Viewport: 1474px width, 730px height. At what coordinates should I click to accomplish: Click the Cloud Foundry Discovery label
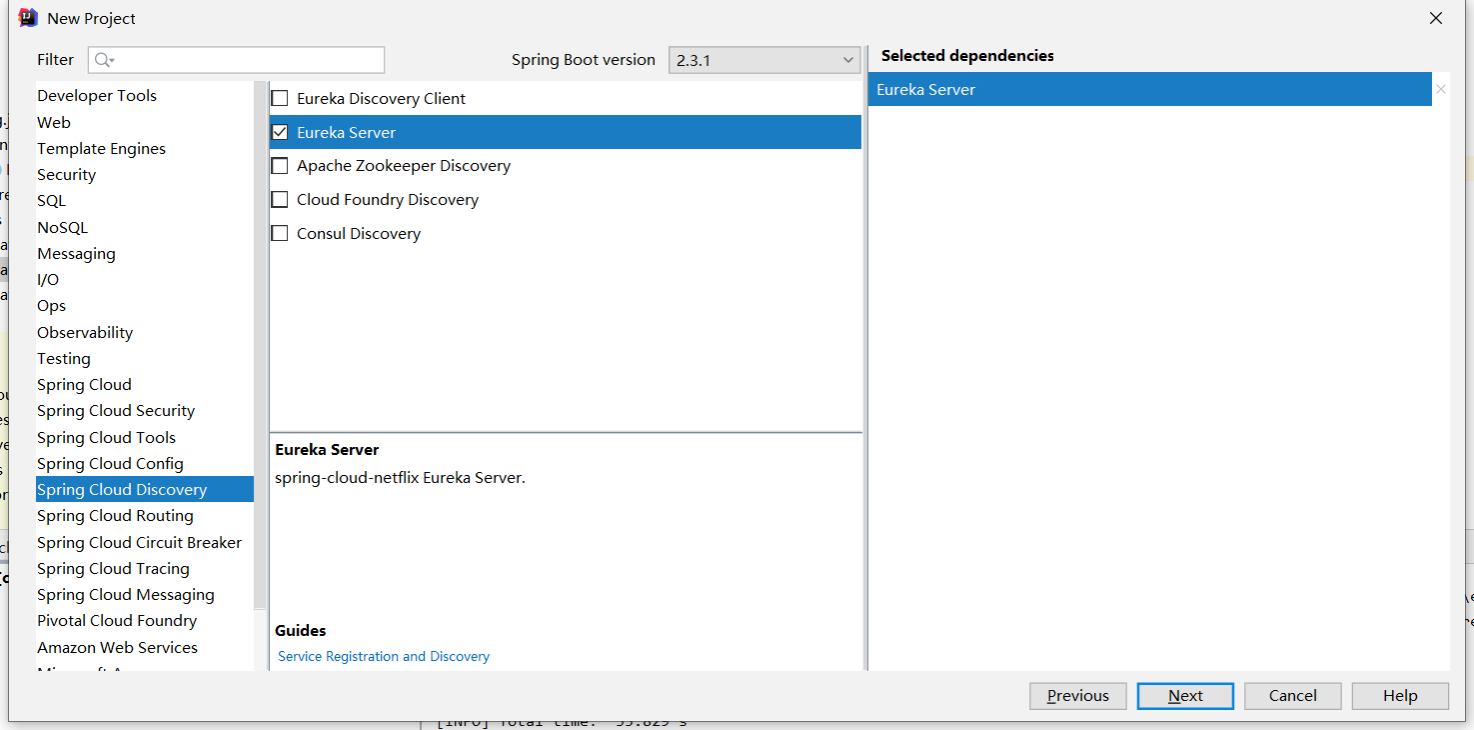point(388,200)
